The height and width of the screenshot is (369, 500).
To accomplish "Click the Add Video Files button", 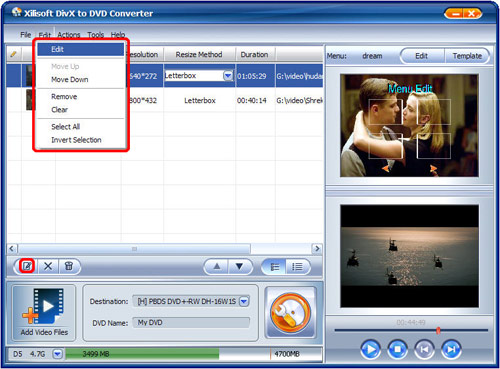I will 44,312.
